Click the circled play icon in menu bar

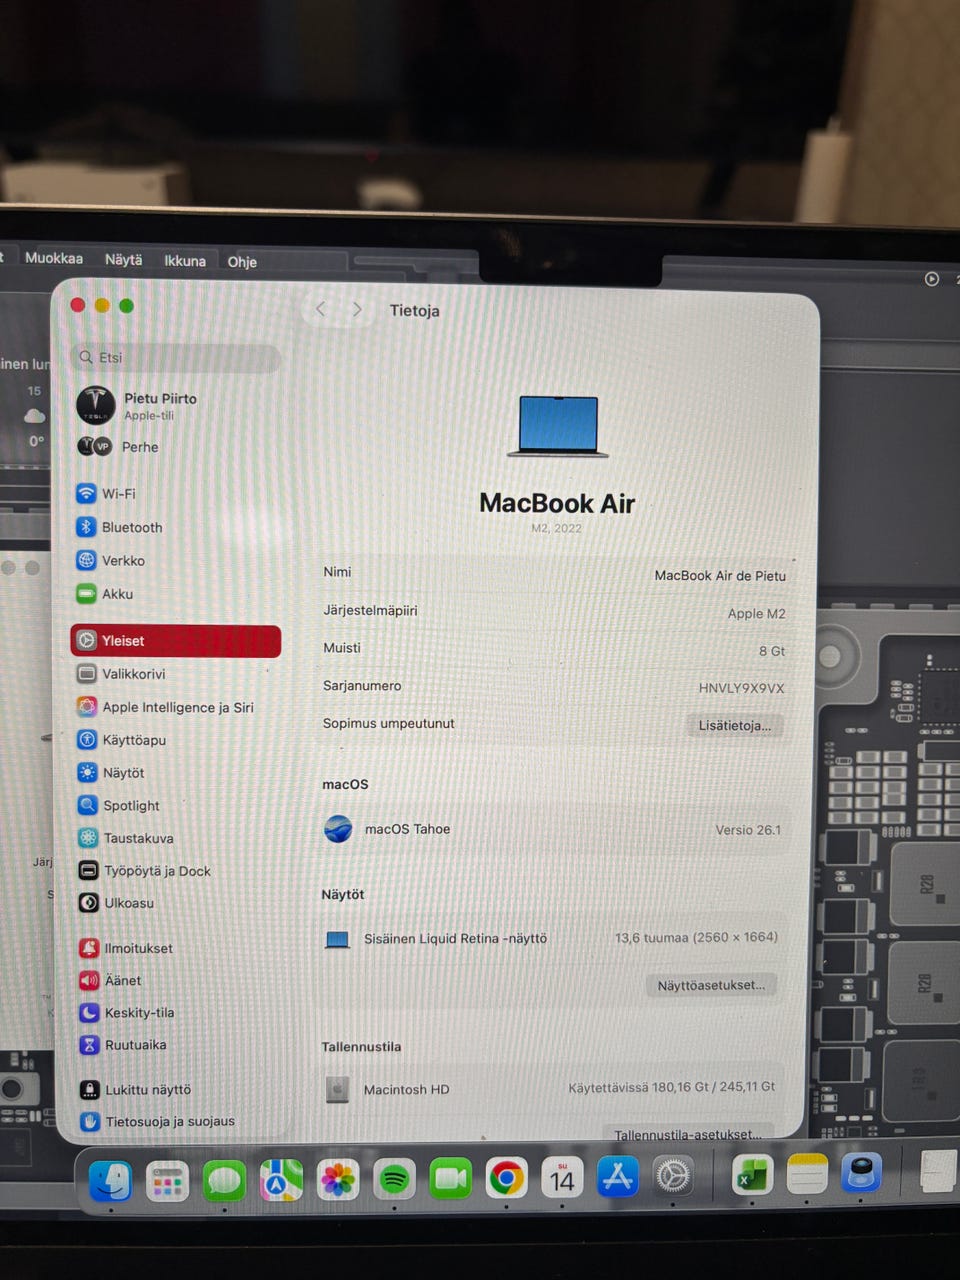pos(932,279)
